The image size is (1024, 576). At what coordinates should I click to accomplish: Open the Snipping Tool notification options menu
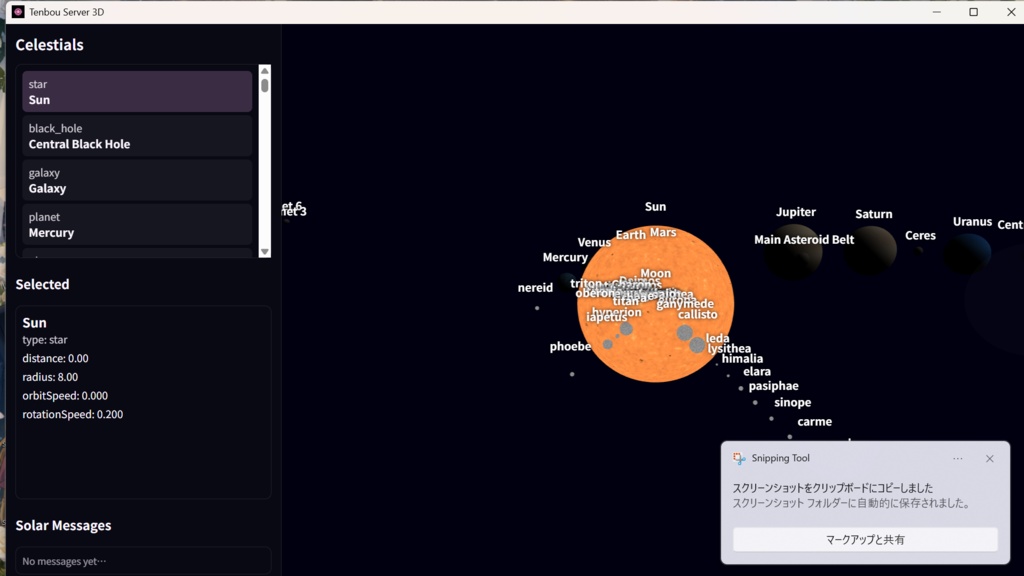click(x=958, y=458)
